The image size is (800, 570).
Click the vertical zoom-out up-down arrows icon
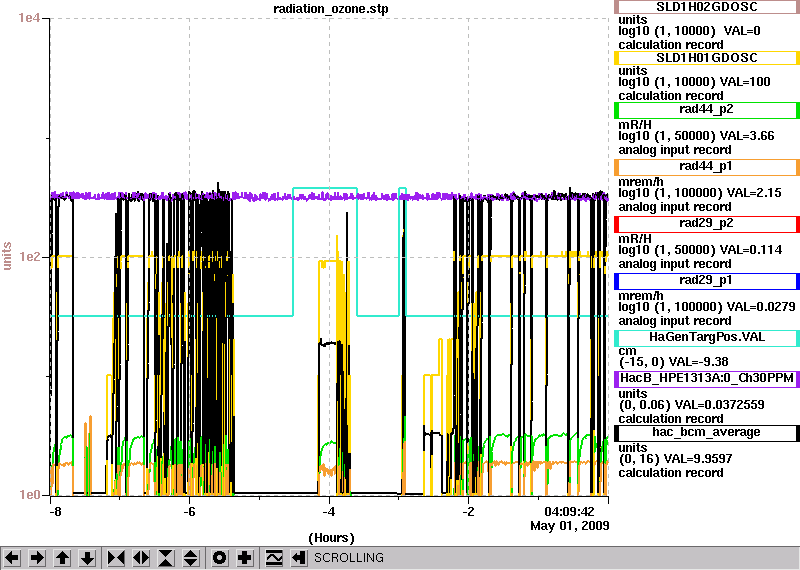point(190,558)
